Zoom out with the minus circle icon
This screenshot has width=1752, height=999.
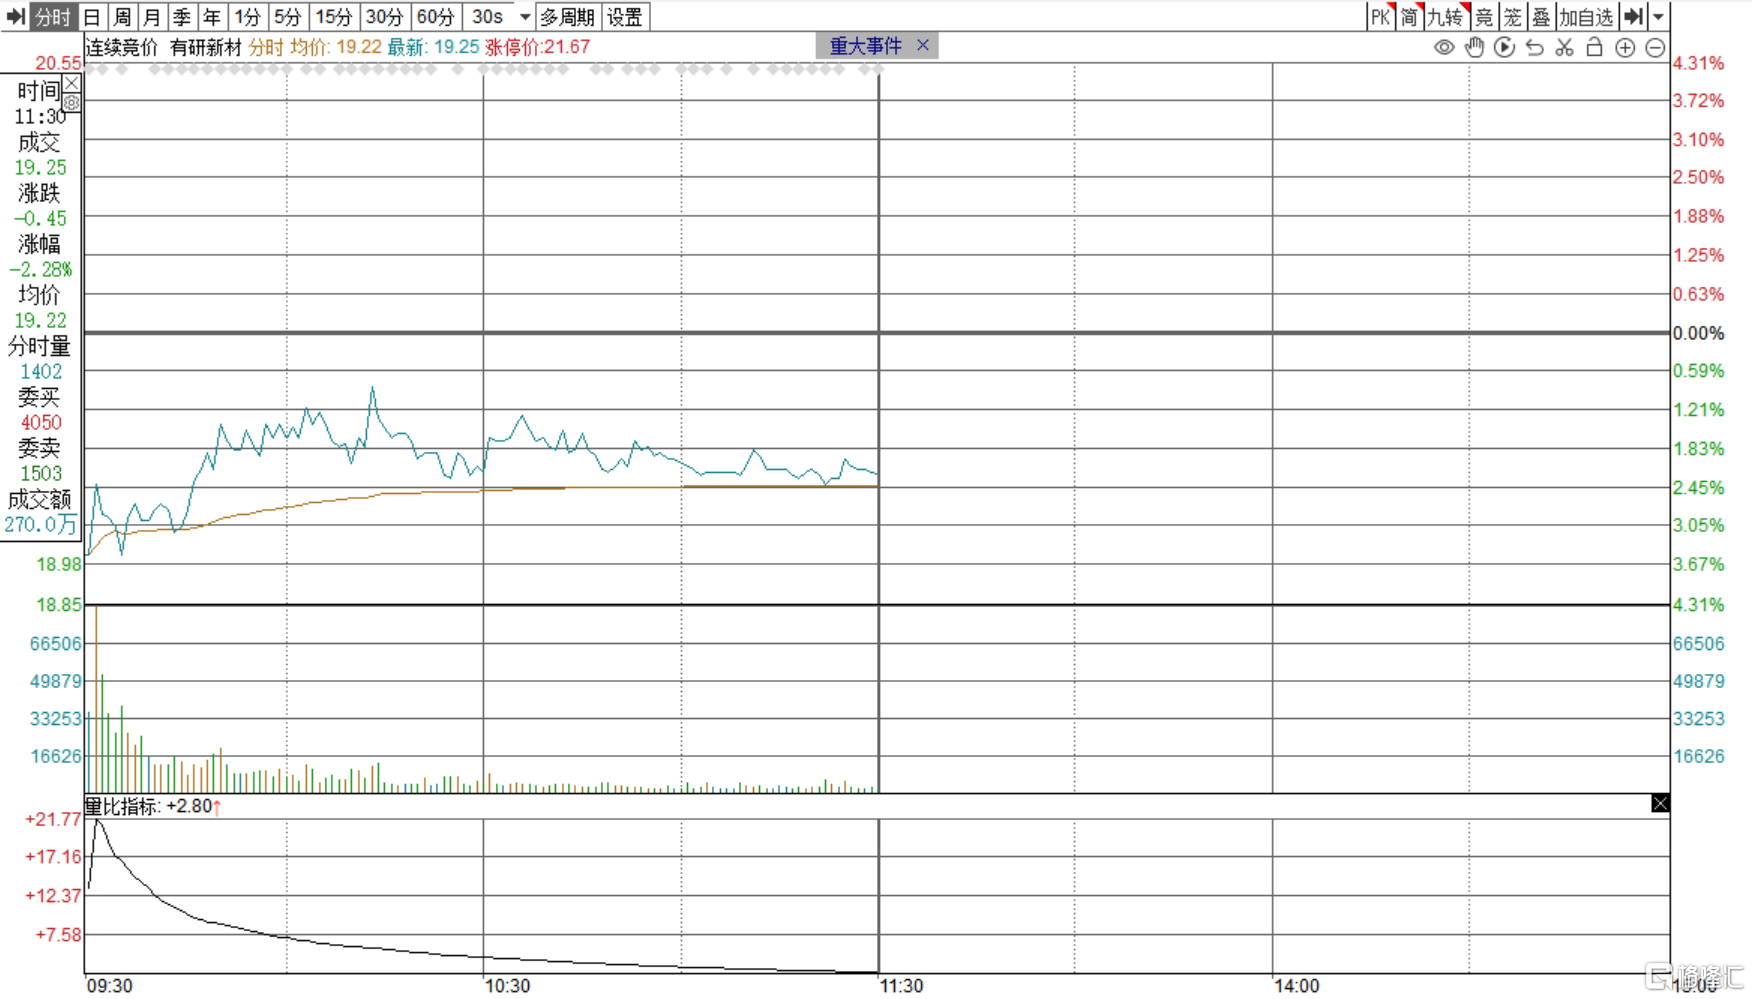[1655, 47]
